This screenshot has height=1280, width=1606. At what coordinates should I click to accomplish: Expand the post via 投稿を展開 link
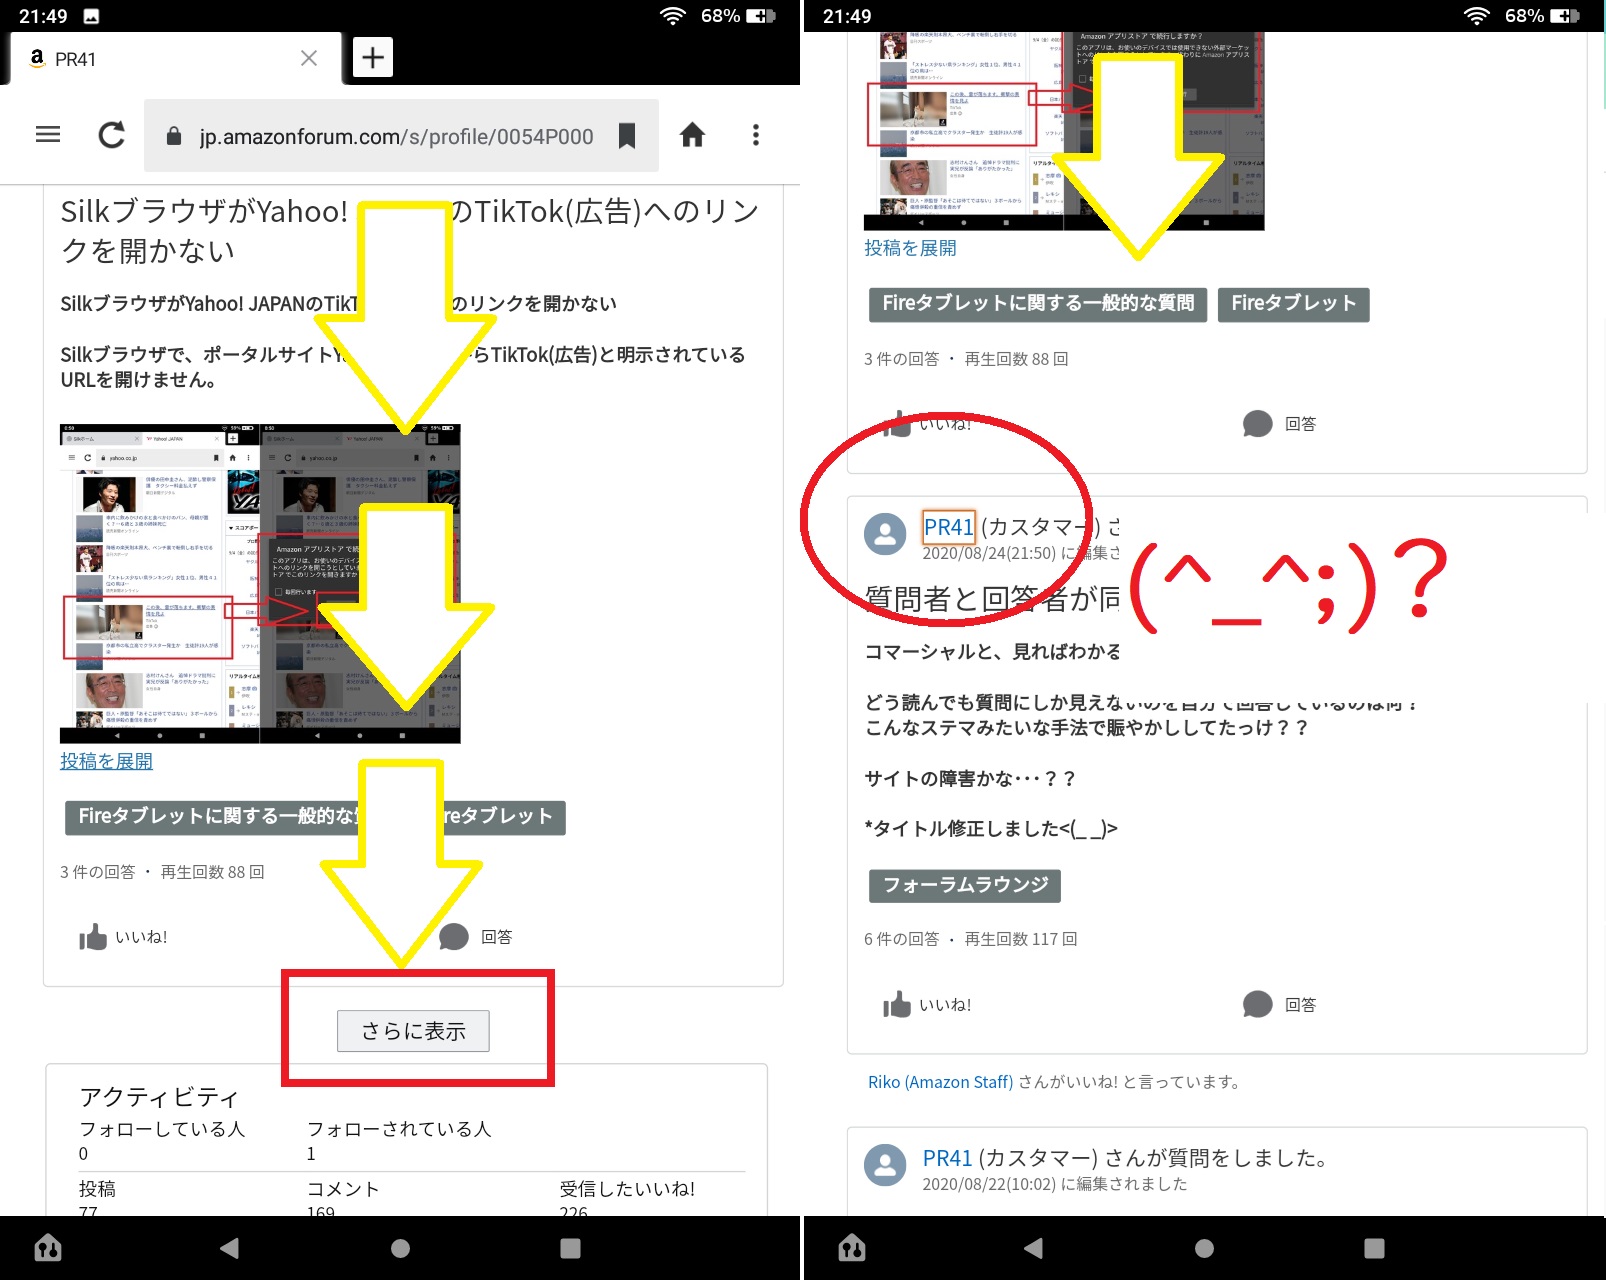(105, 761)
